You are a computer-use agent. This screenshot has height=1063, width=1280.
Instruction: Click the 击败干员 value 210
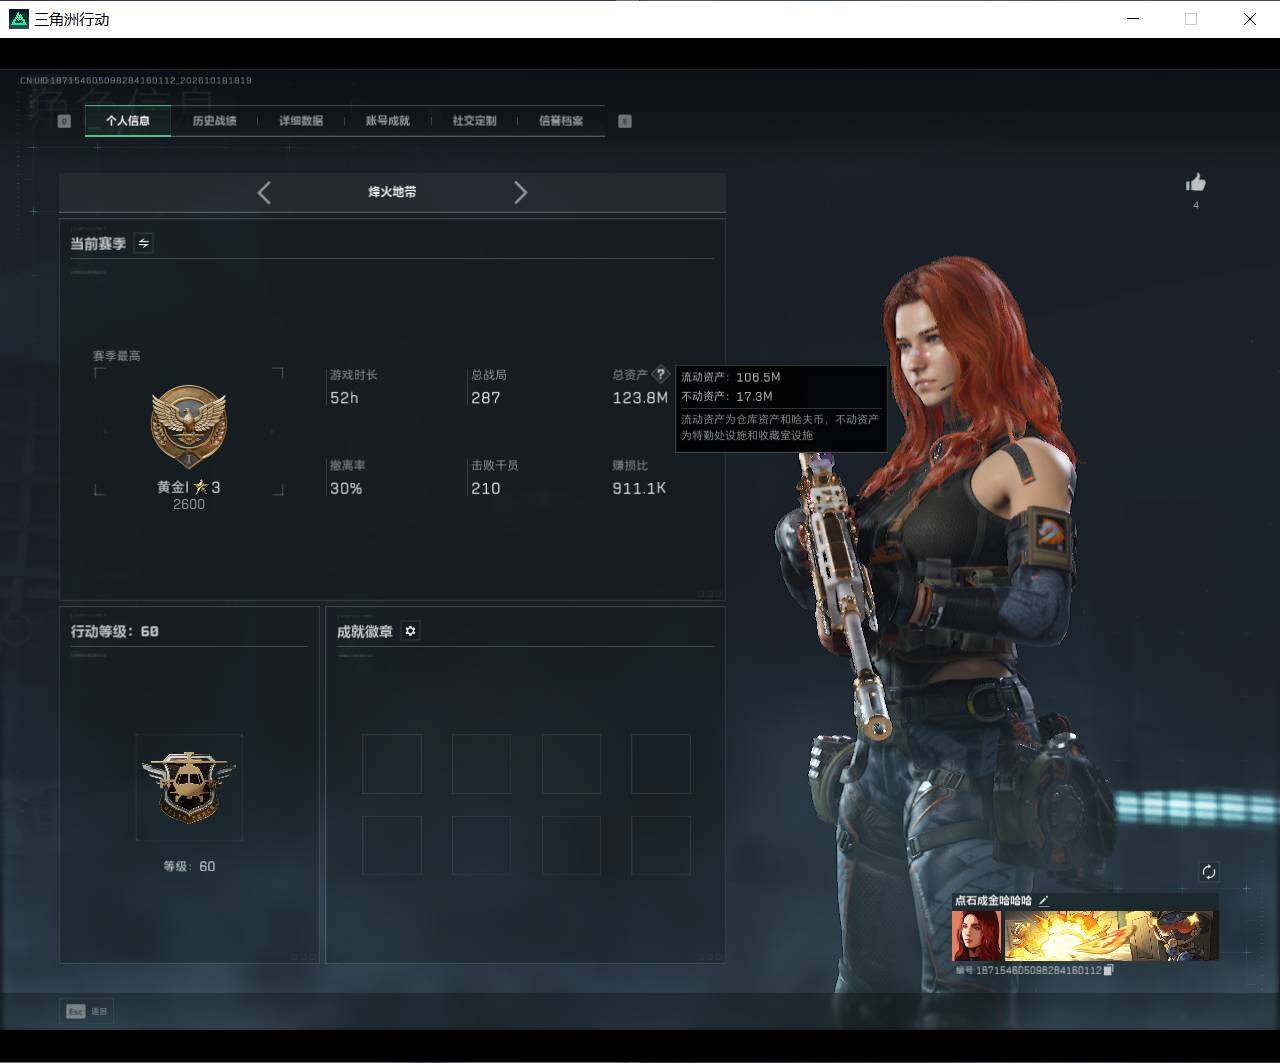tap(485, 489)
